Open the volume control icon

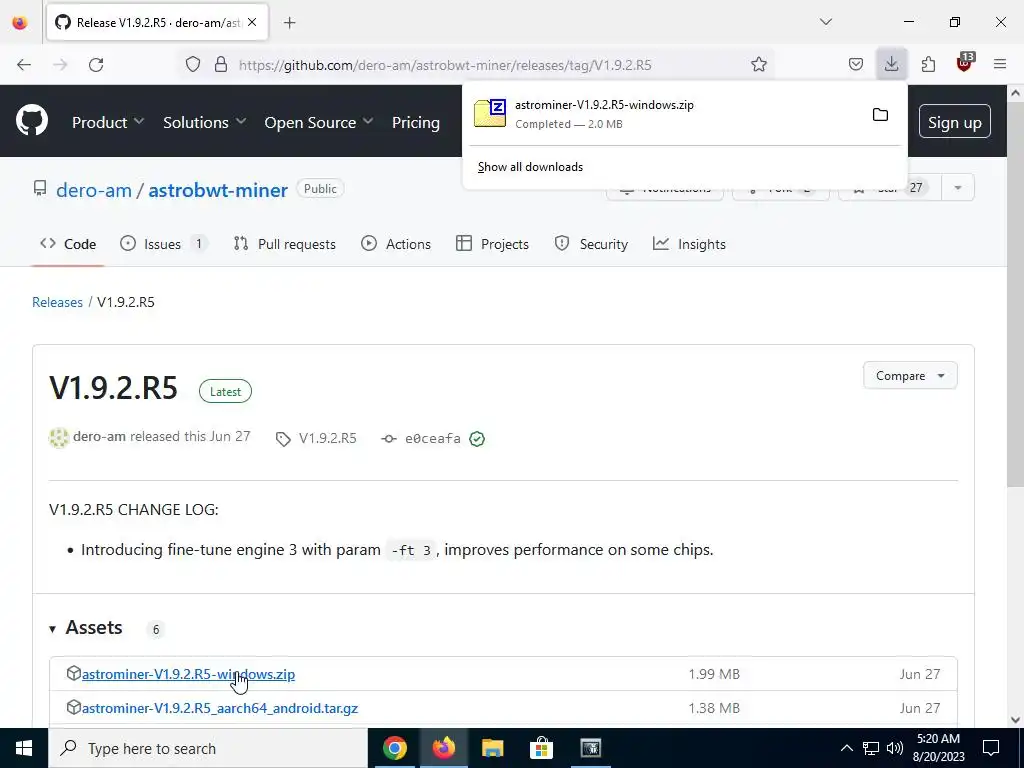click(895, 748)
